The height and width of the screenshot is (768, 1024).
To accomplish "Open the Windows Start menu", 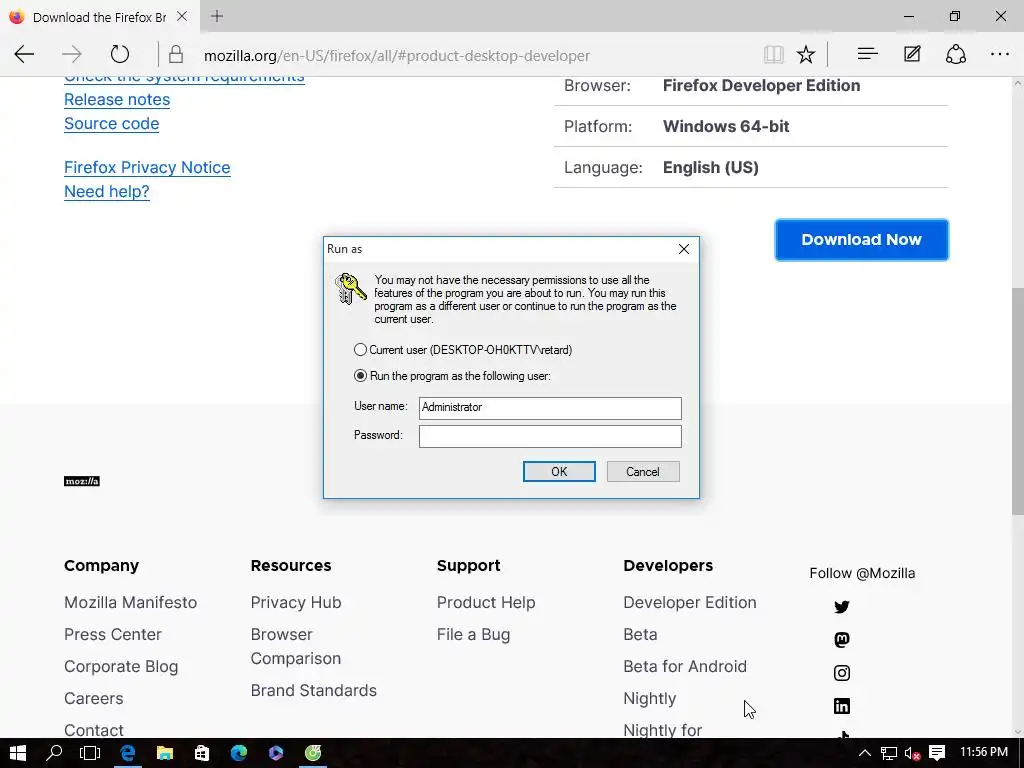I will tap(18, 753).
